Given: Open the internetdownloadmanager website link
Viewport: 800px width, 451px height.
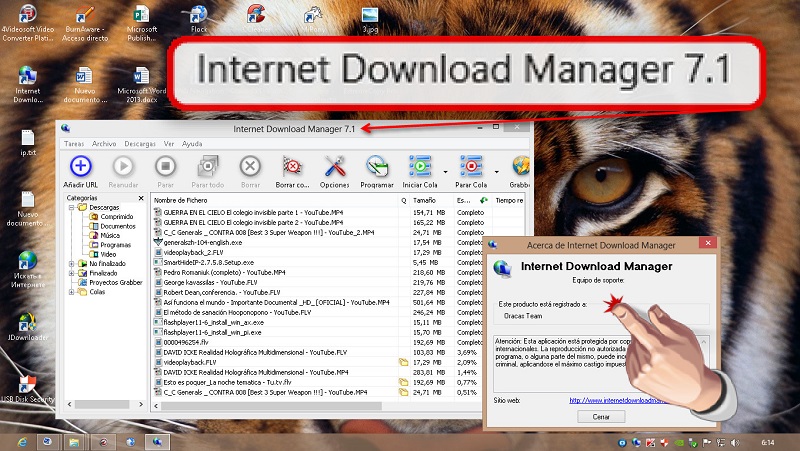Looking at the screenshot, I should [x=618, y=400].
